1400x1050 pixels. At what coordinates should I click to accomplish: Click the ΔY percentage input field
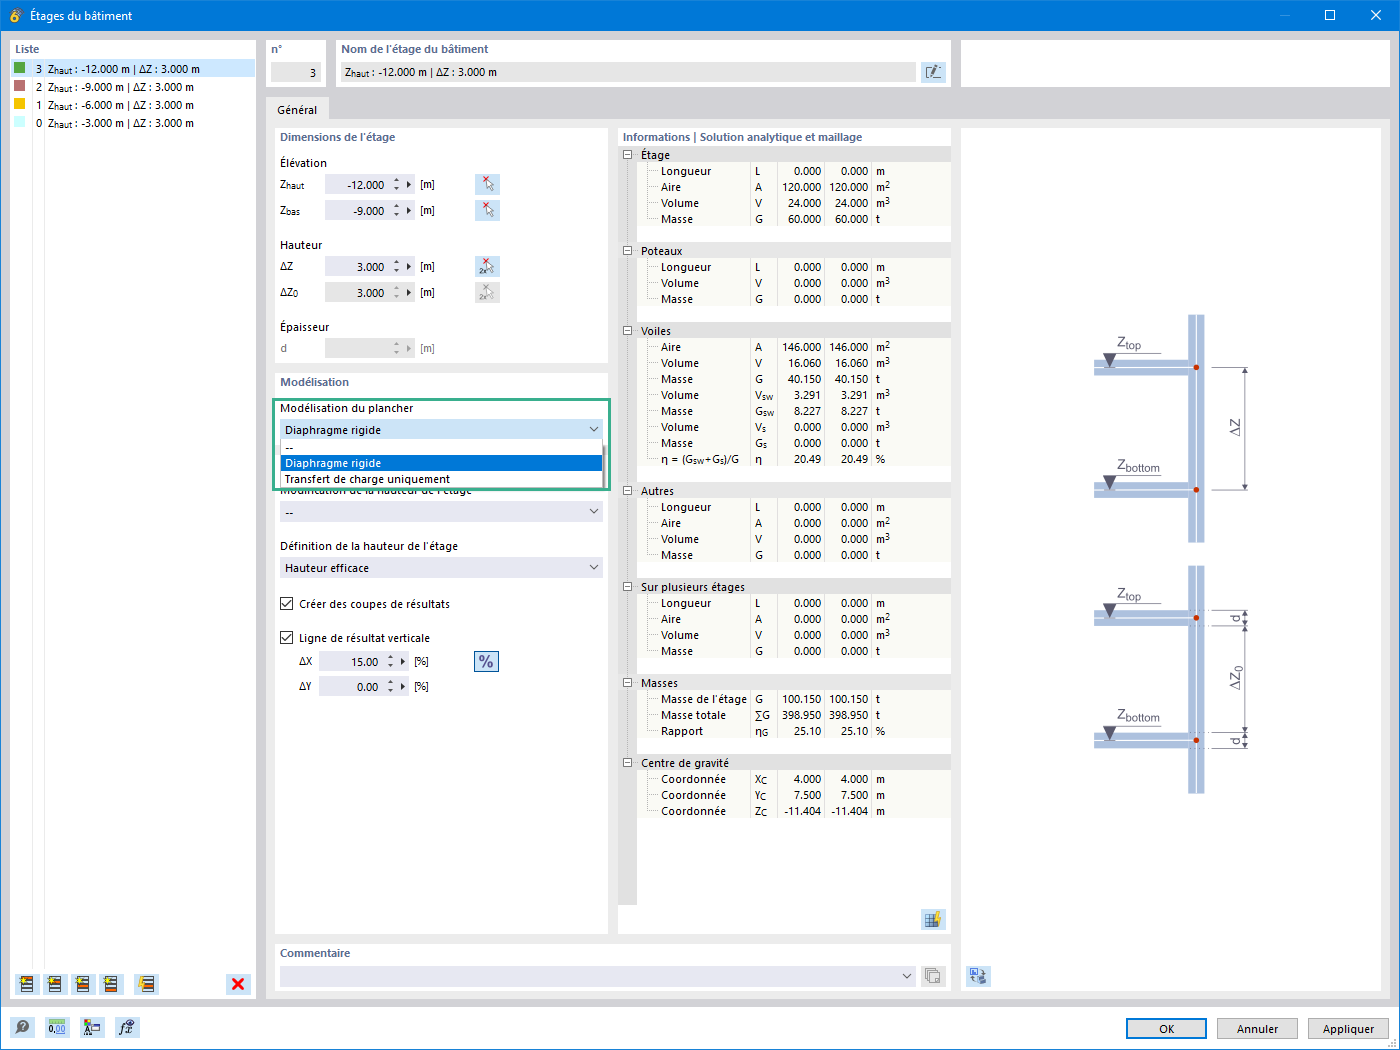point(351,687)
